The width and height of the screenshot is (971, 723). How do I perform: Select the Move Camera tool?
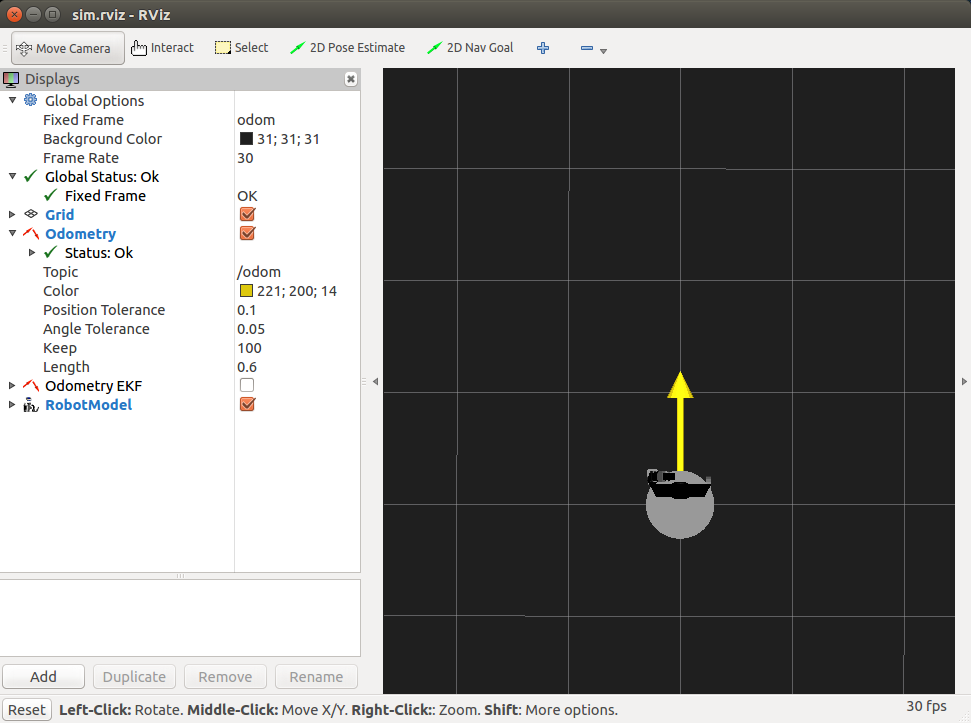coord(67,48)
